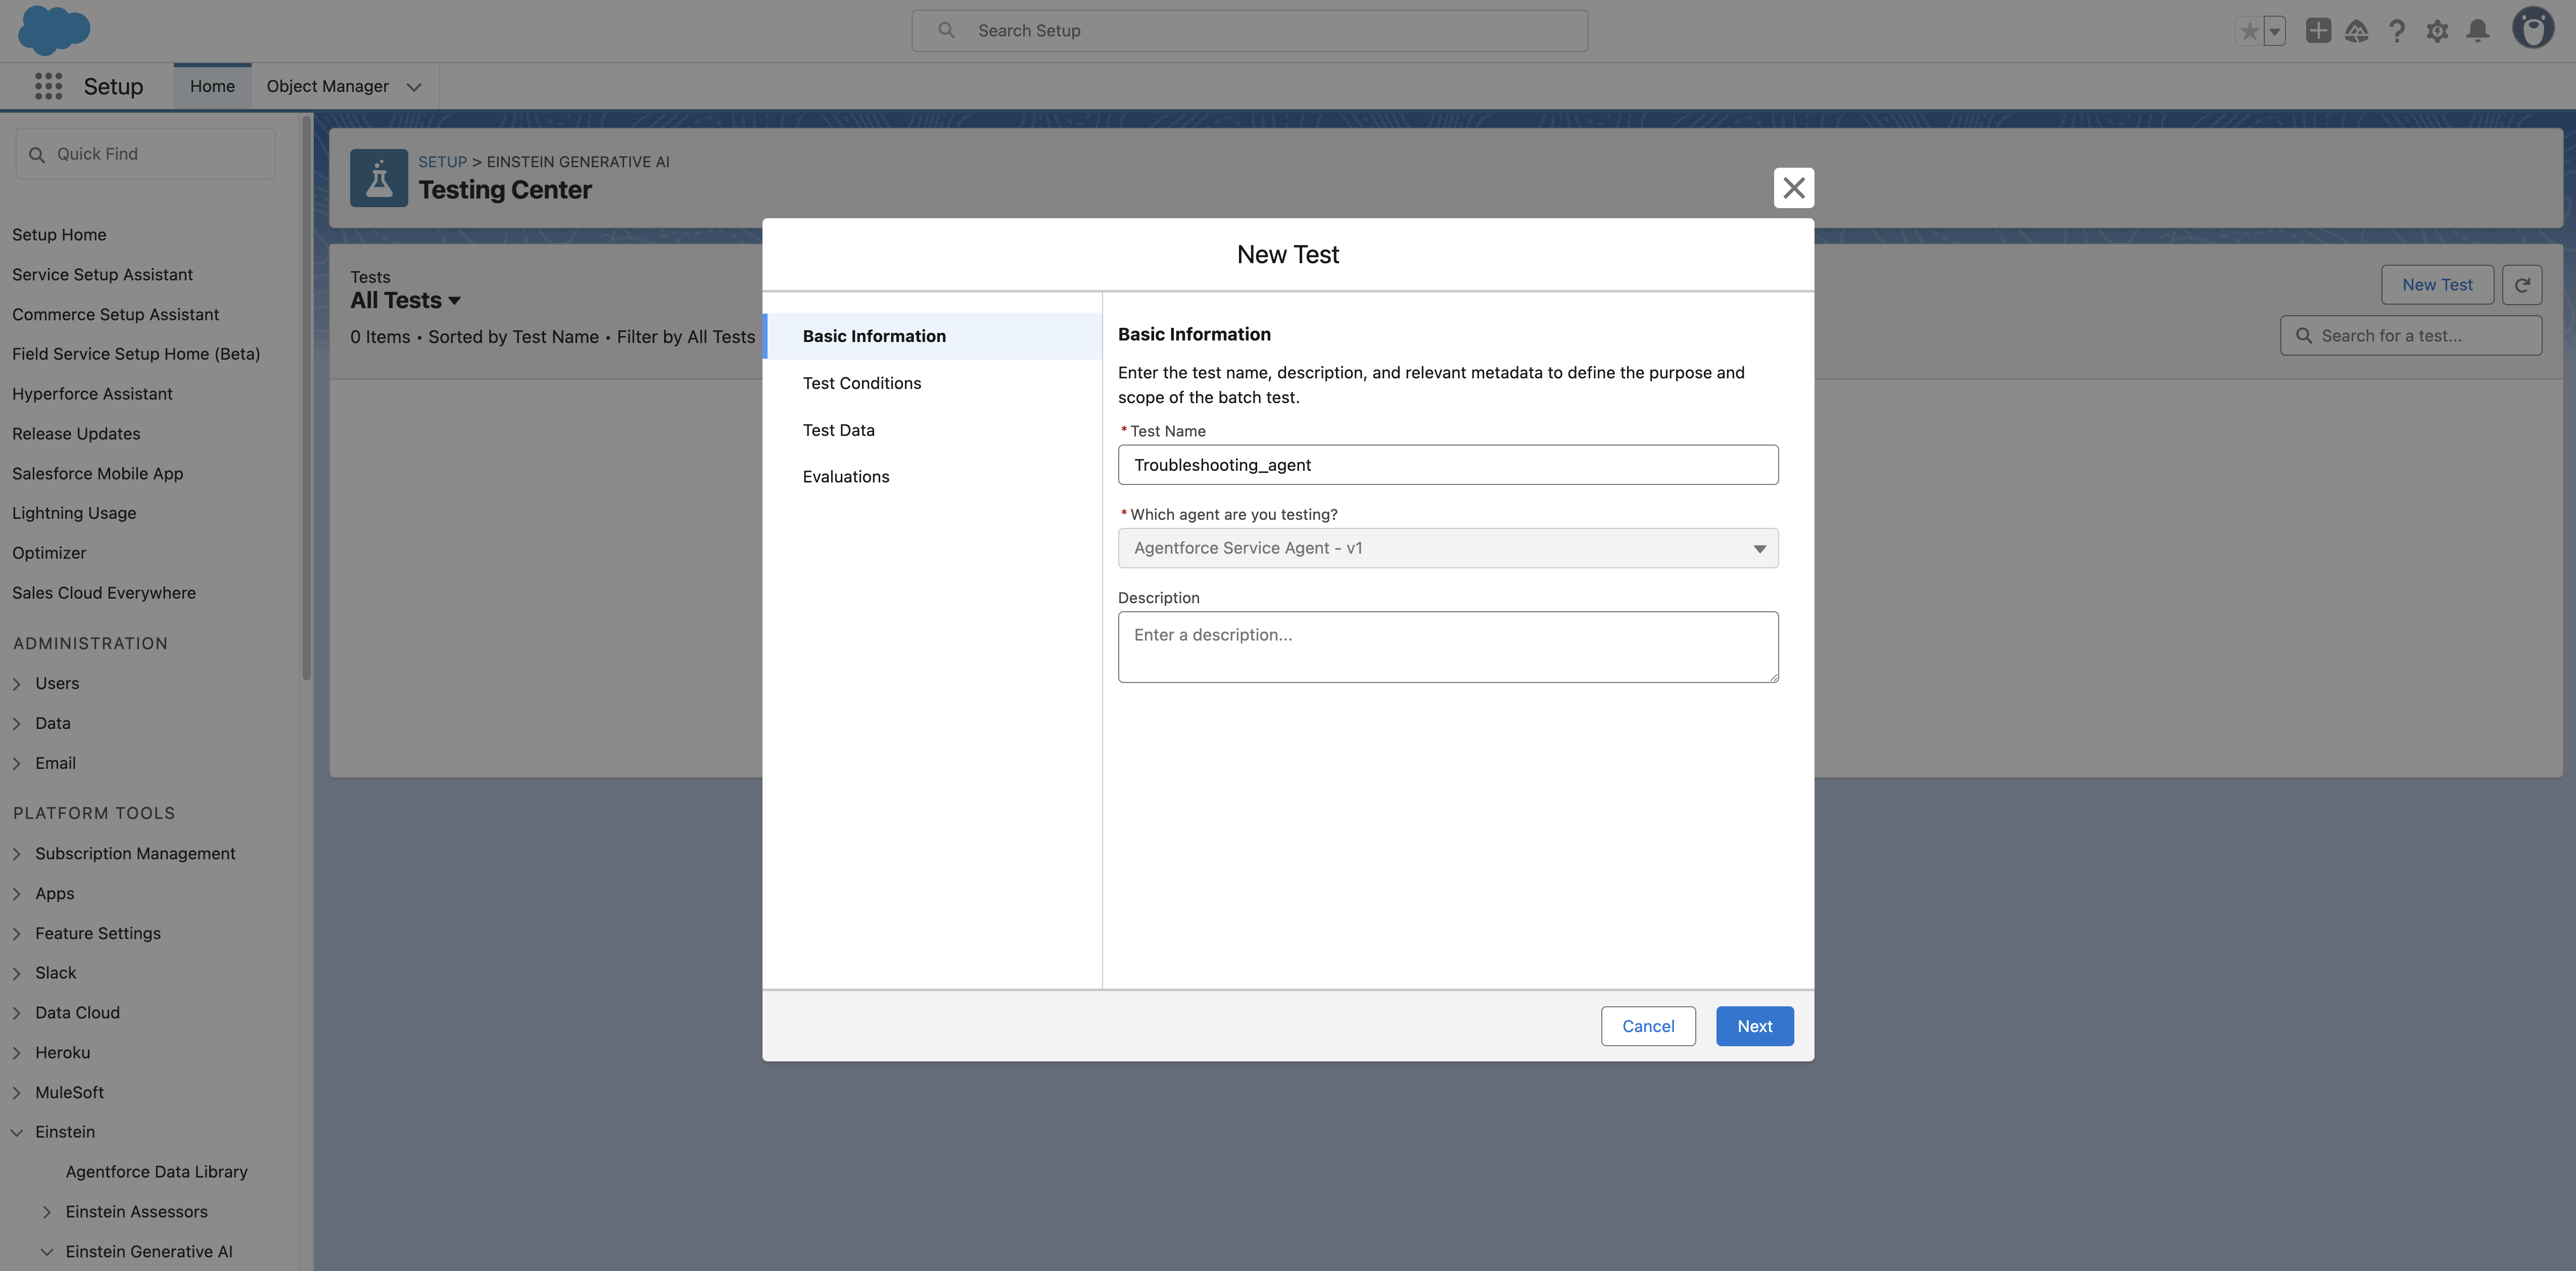Open the Favorites star icon
Image resolution: width=2576 pixels, height=1271 pixels.
[x=2249, y=31]
